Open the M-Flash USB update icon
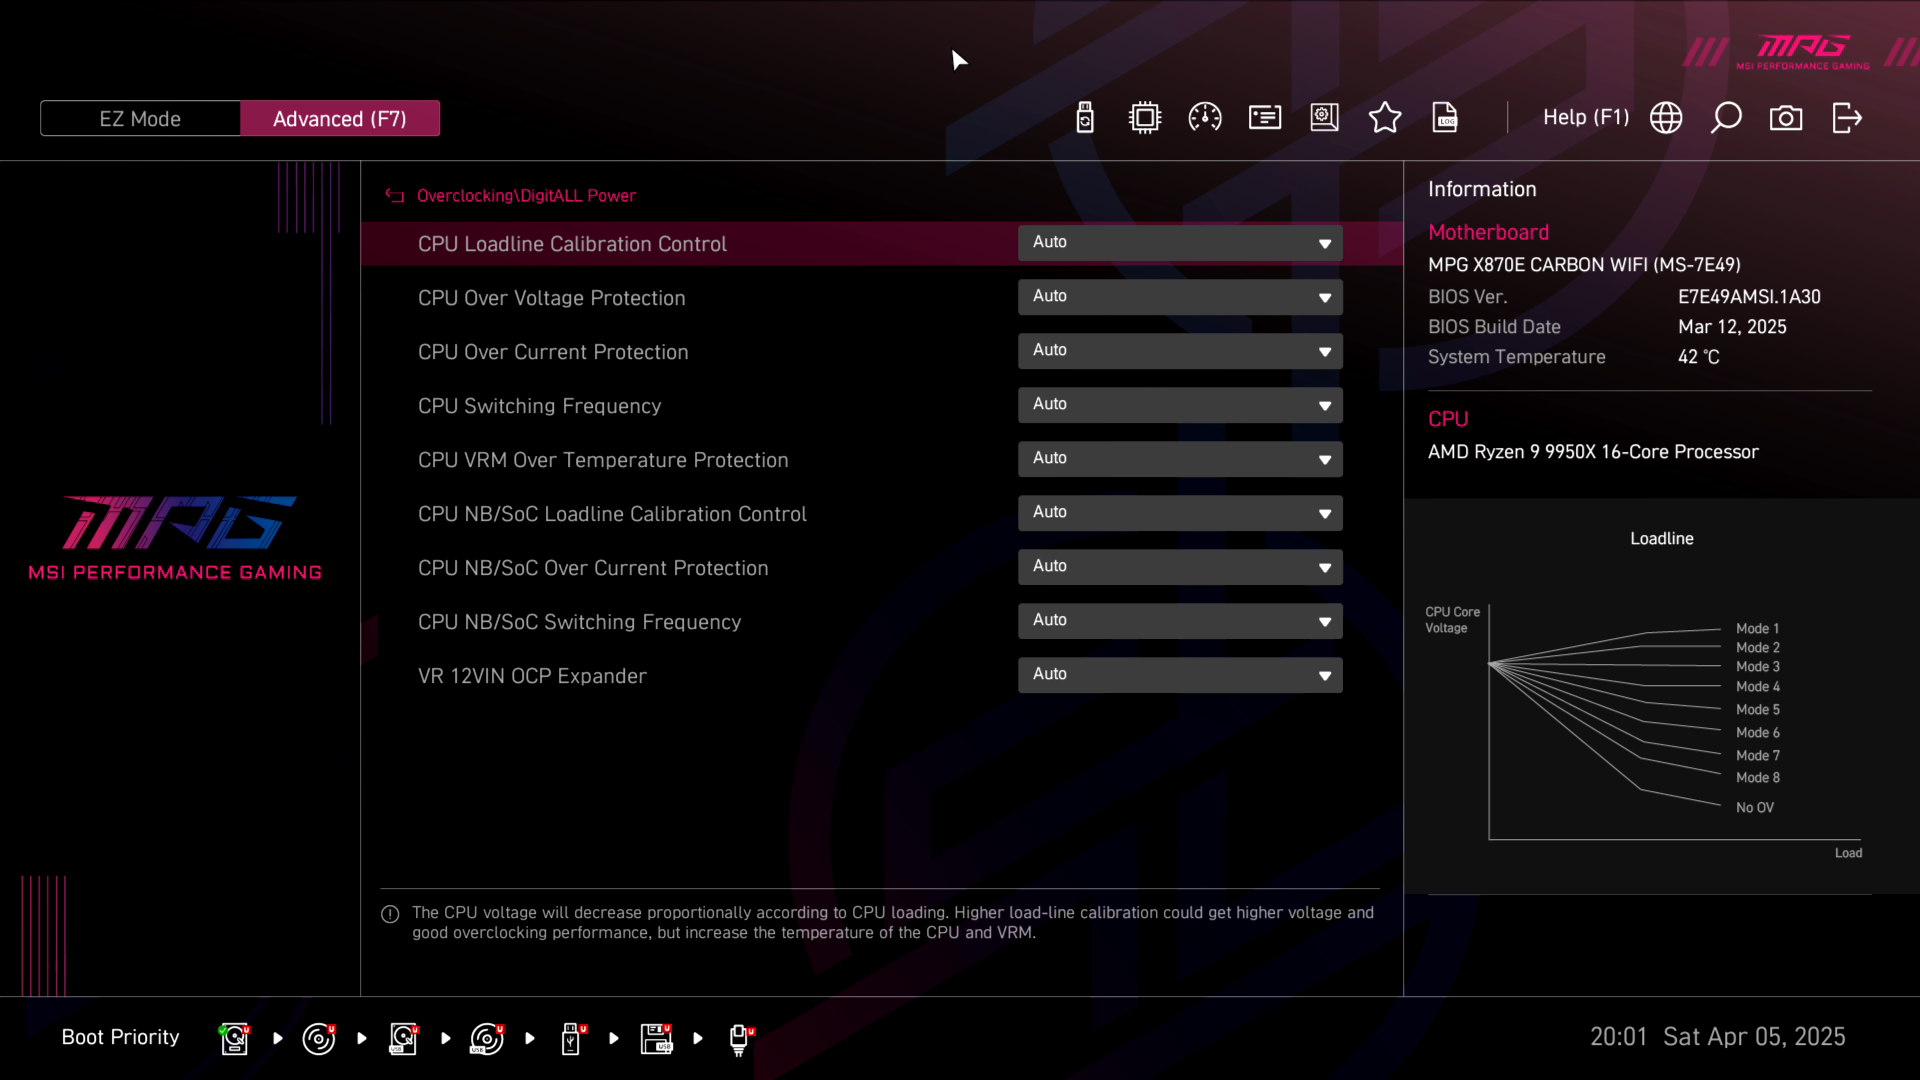The width and height of the screenshot is (1920, 1080). click(1085, 118)
